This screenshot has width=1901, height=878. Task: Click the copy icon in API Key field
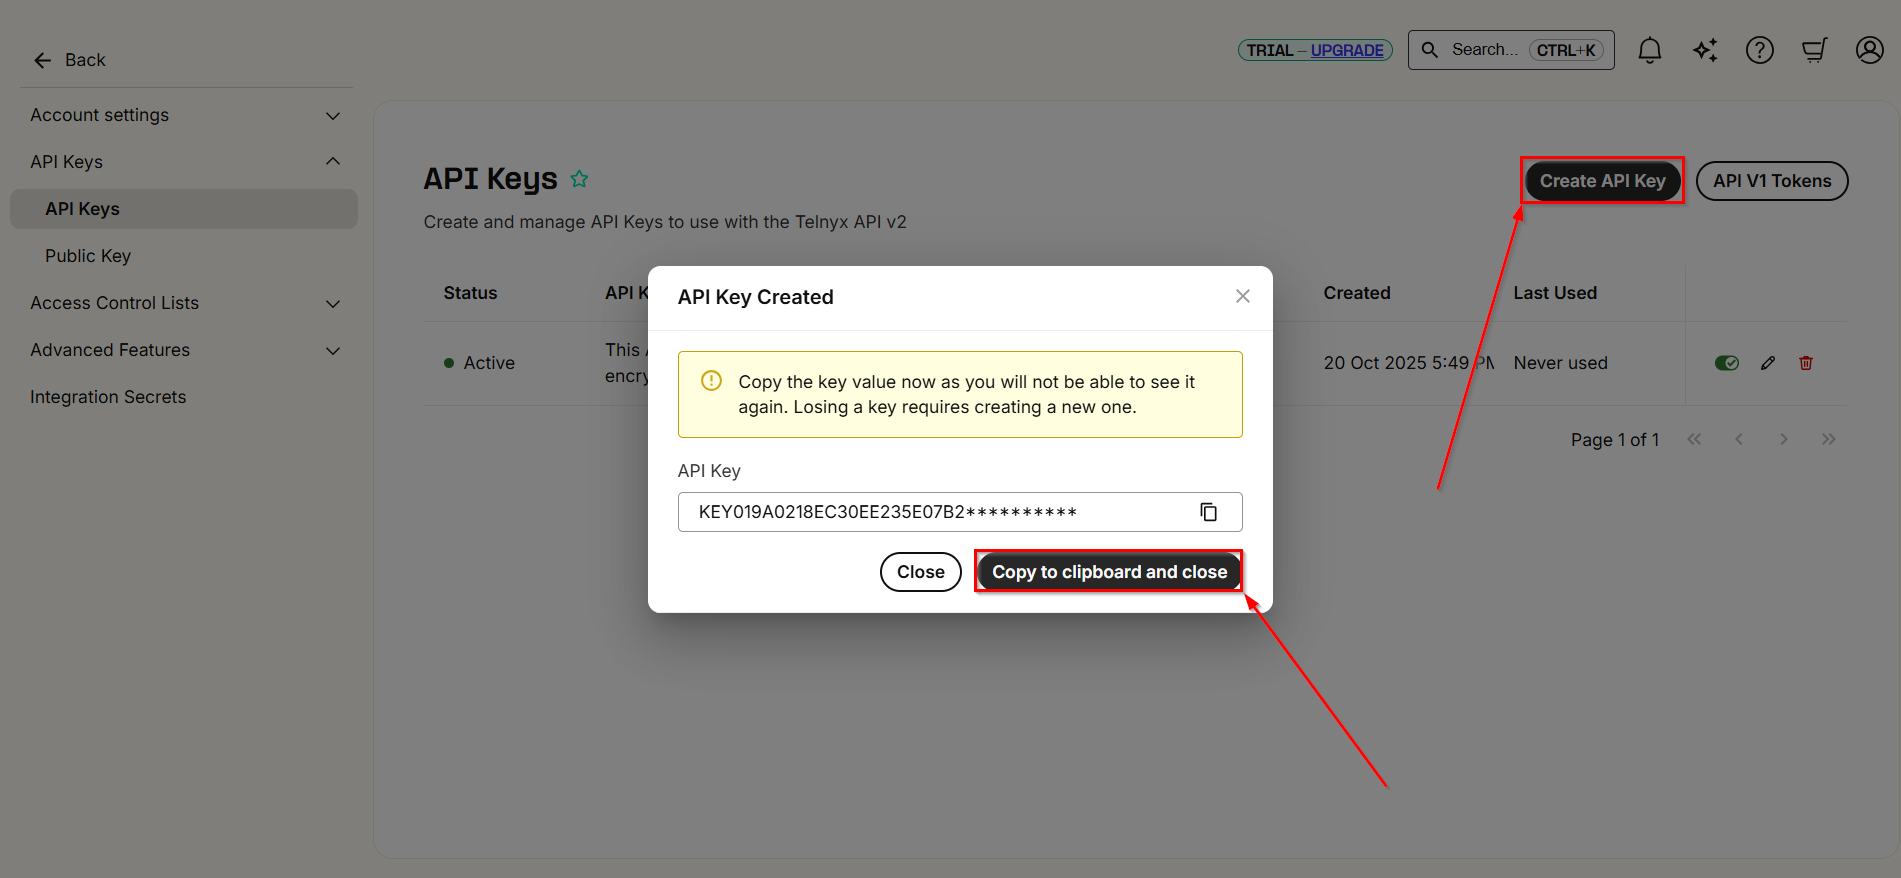[1208, 512]
